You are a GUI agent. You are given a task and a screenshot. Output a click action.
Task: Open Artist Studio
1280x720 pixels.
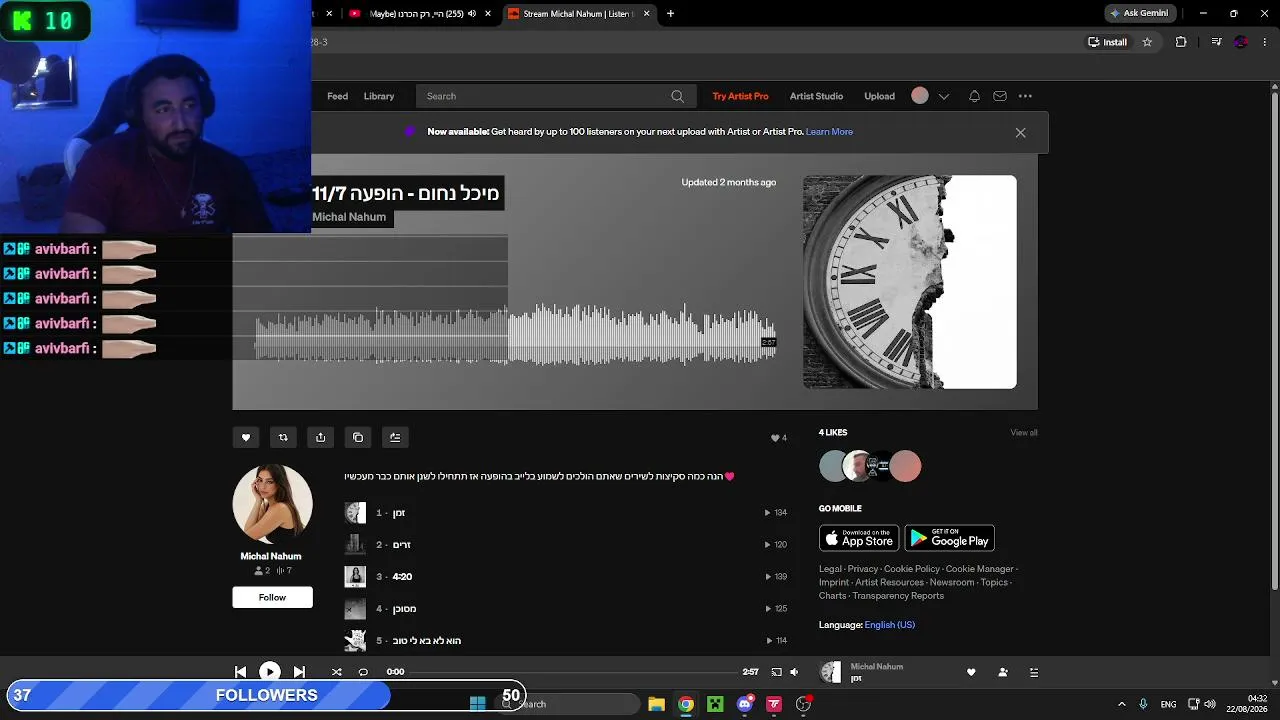coord(816,96)
